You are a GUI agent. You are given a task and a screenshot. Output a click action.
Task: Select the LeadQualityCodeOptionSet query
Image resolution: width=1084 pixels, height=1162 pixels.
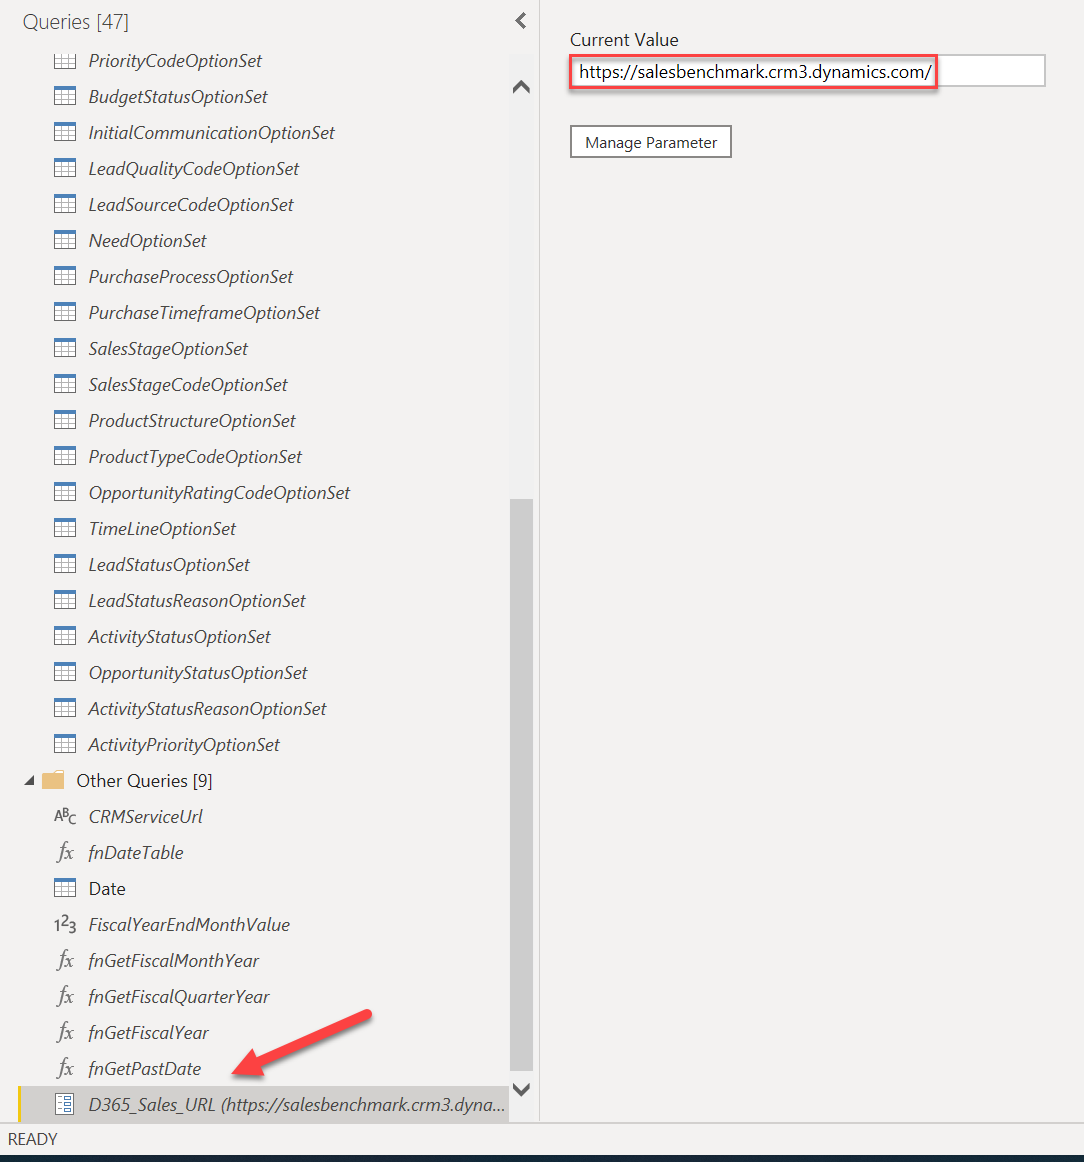(193, 168)
